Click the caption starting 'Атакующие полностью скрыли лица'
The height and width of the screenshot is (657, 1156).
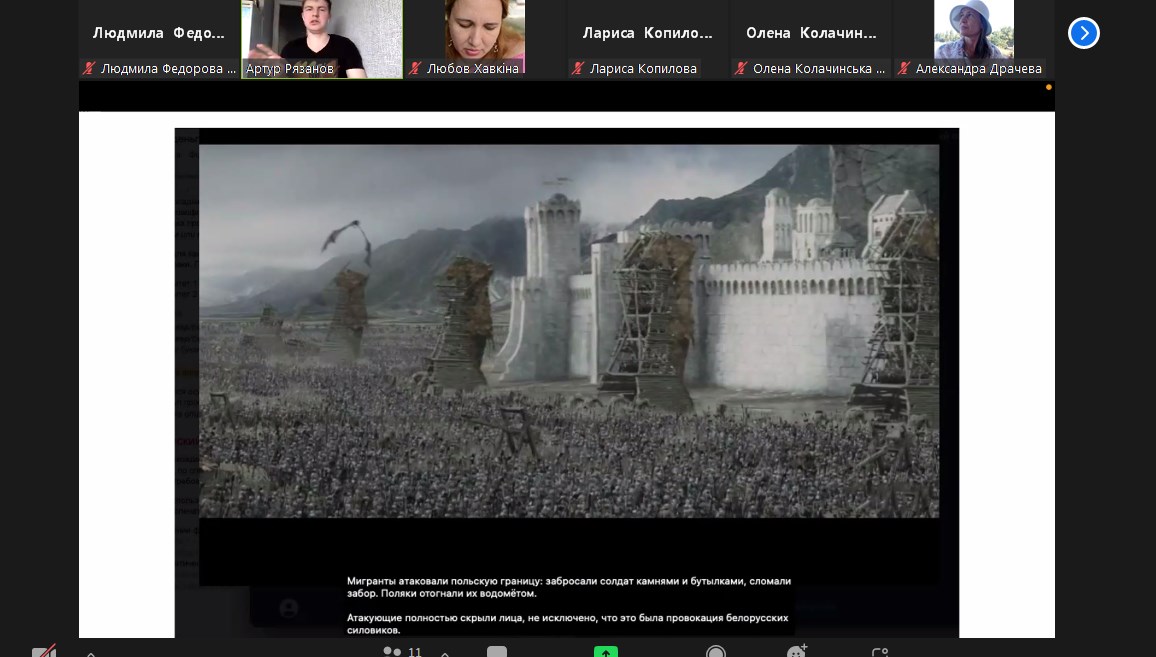[x=568, y=624]
